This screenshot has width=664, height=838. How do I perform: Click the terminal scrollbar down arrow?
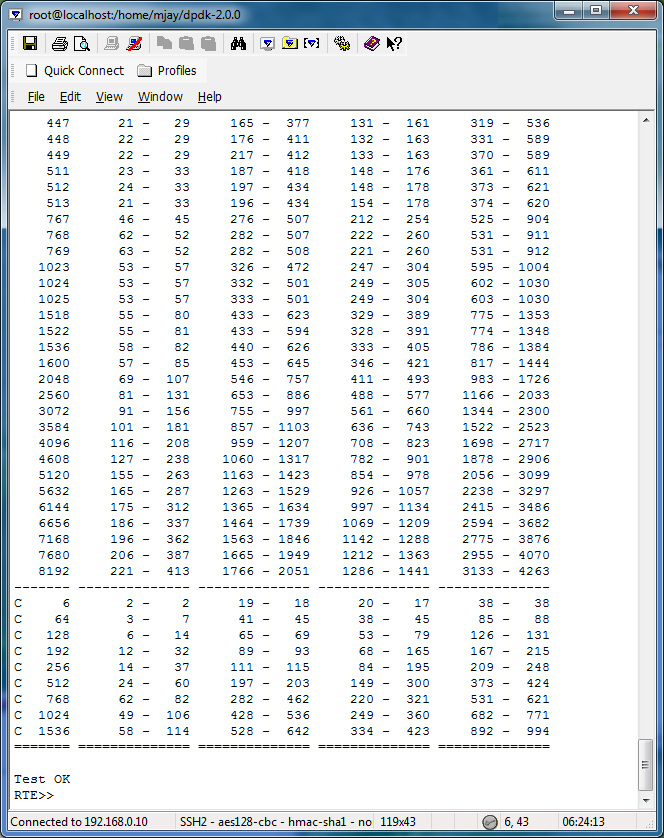(x=646, y=801)
